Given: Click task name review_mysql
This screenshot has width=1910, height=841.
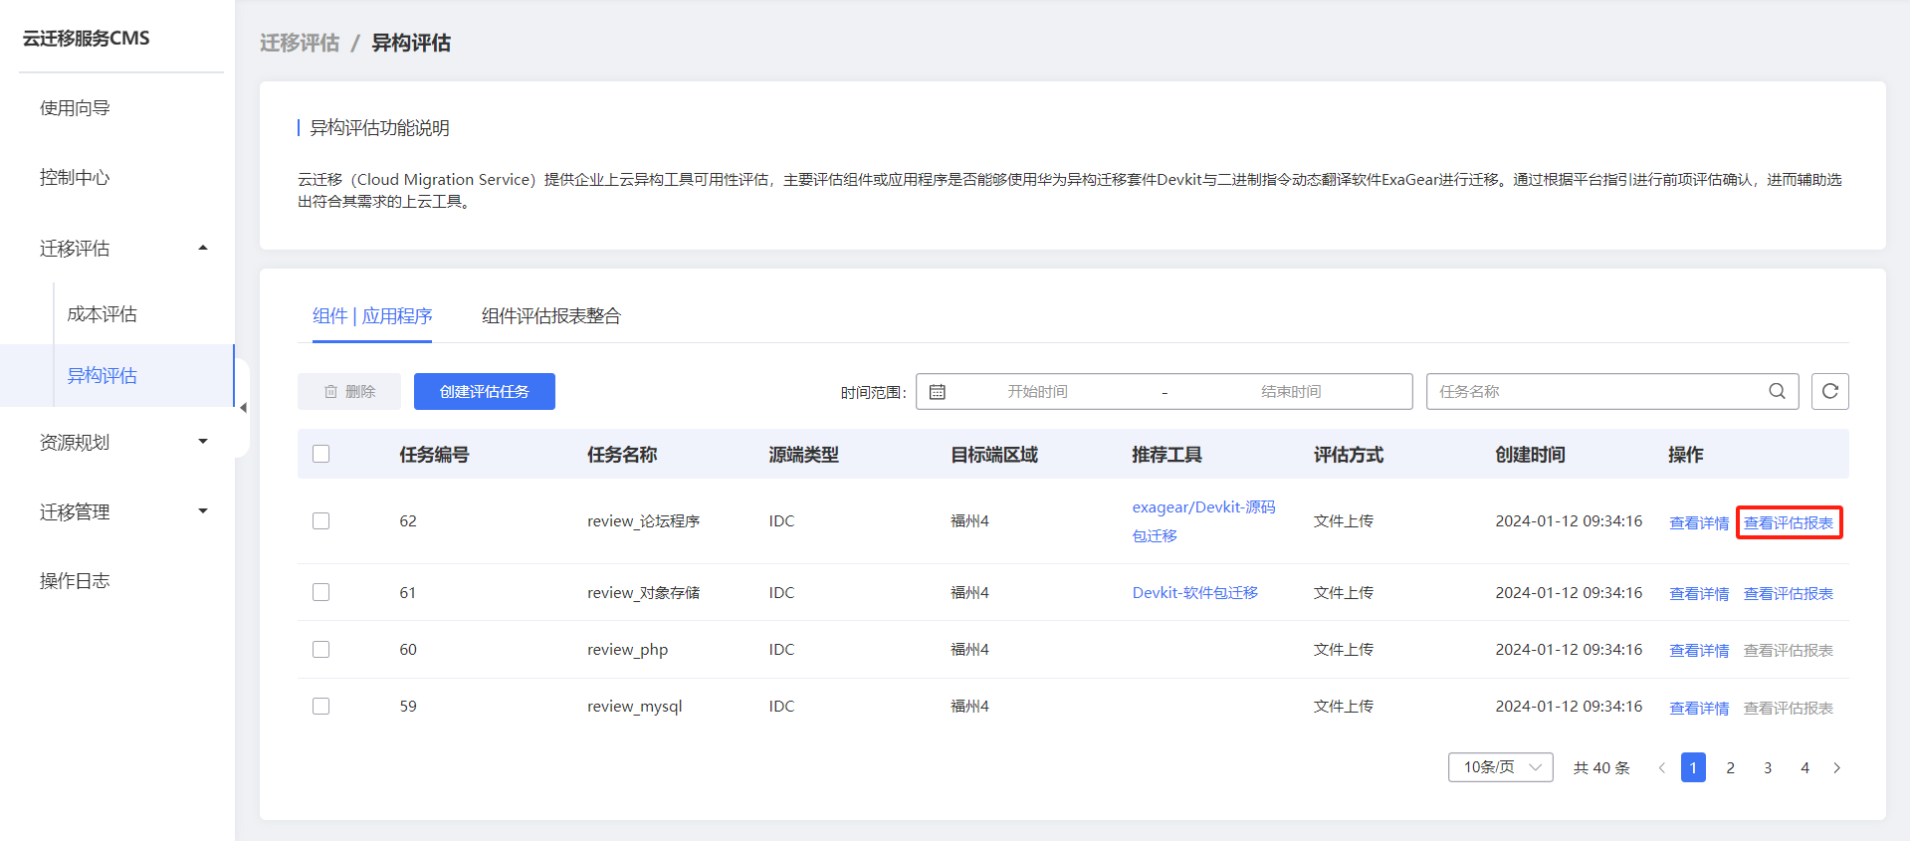Looking at the screenshot, I should point(634,706).
